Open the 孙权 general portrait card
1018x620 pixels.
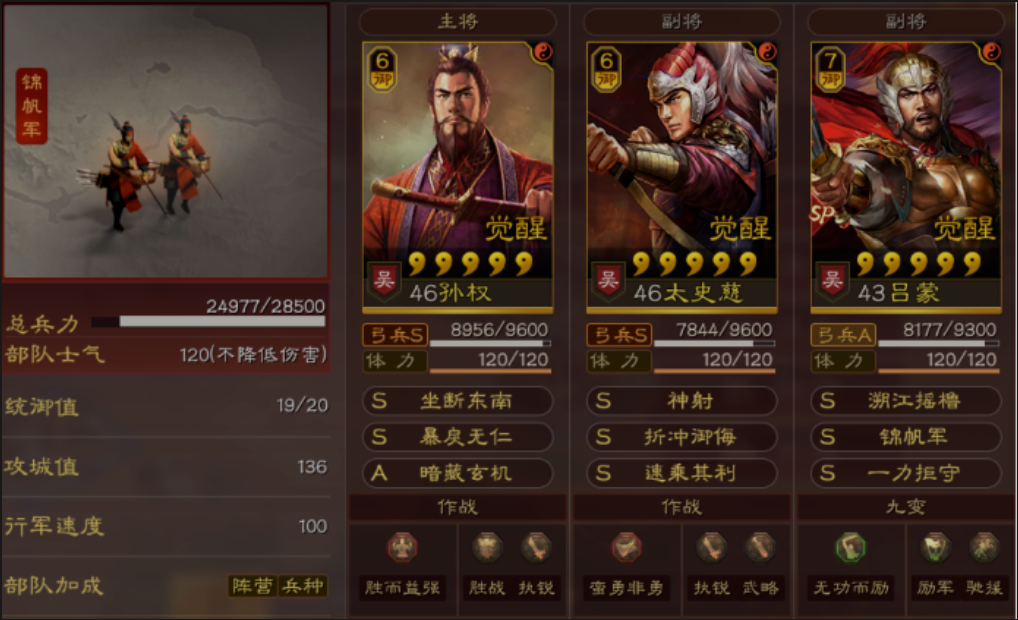458,175
